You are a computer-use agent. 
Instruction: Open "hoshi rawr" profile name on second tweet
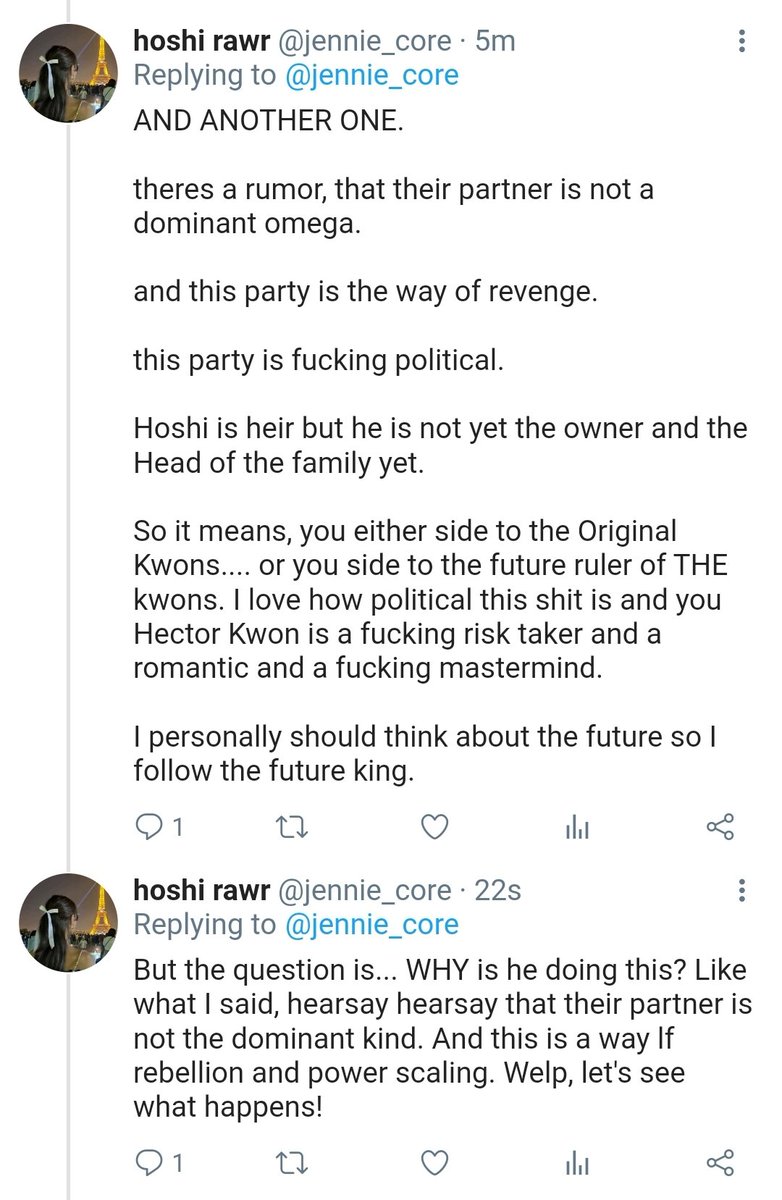pyautogui.click(x=198, y=889)
